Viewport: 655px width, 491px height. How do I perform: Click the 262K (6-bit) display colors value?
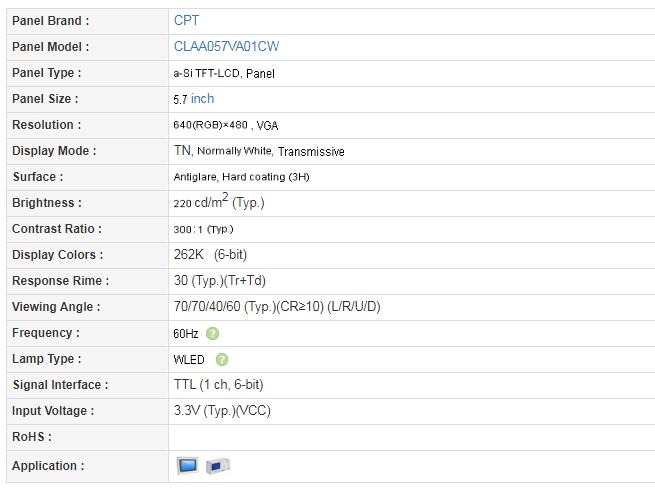coord(210,255)
